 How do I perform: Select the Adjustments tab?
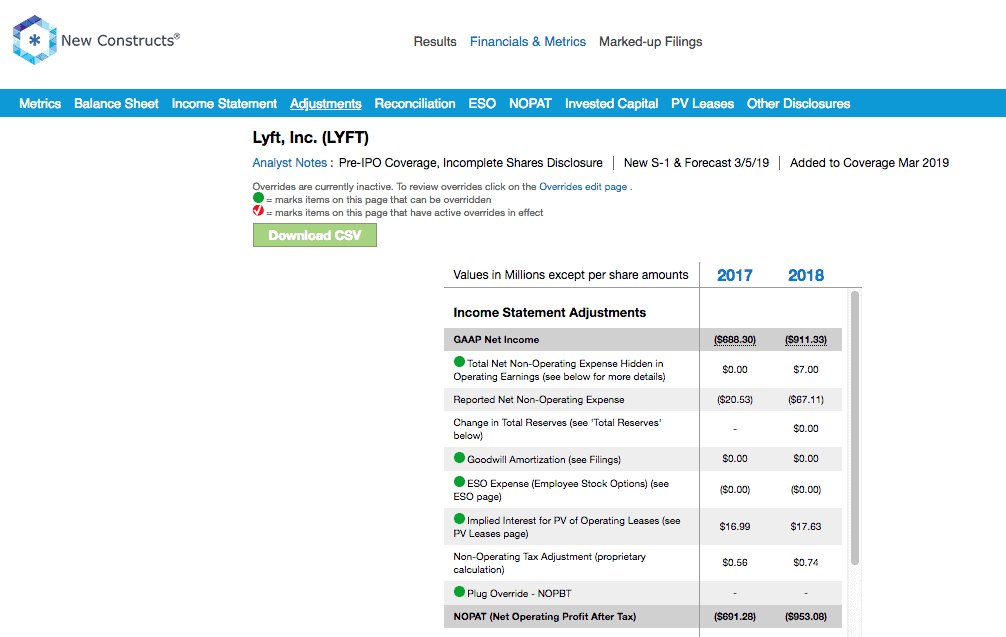326,103
